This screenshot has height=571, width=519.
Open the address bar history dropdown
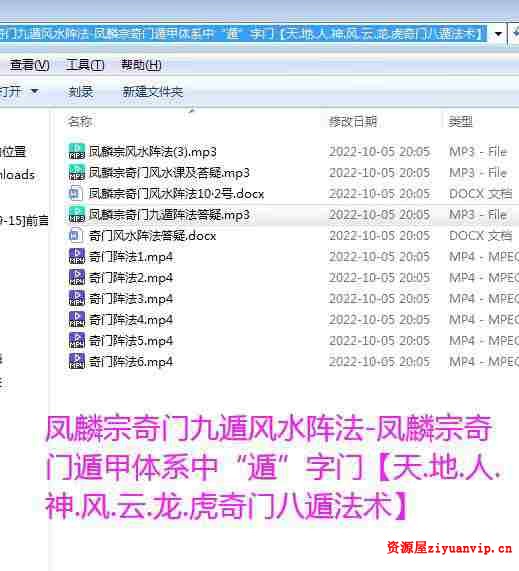pos(498,34)
